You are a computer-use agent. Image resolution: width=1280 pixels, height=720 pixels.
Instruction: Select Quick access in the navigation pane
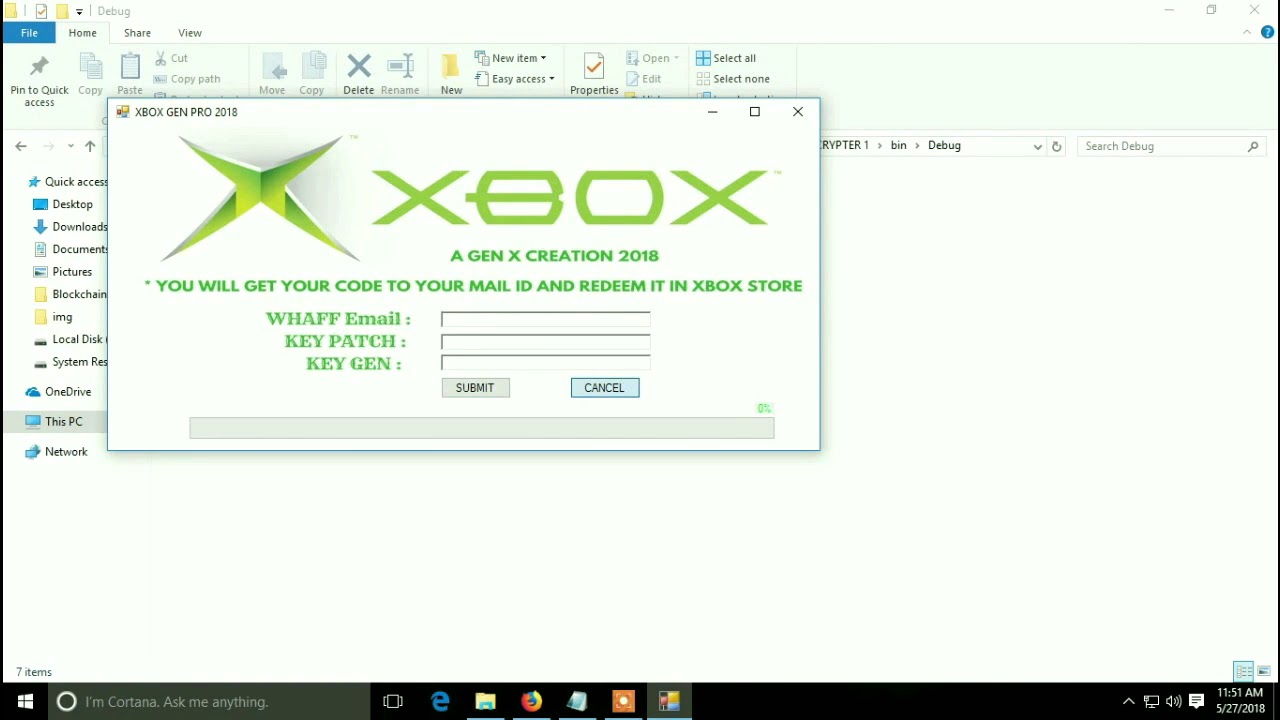[x=67, y=182]
